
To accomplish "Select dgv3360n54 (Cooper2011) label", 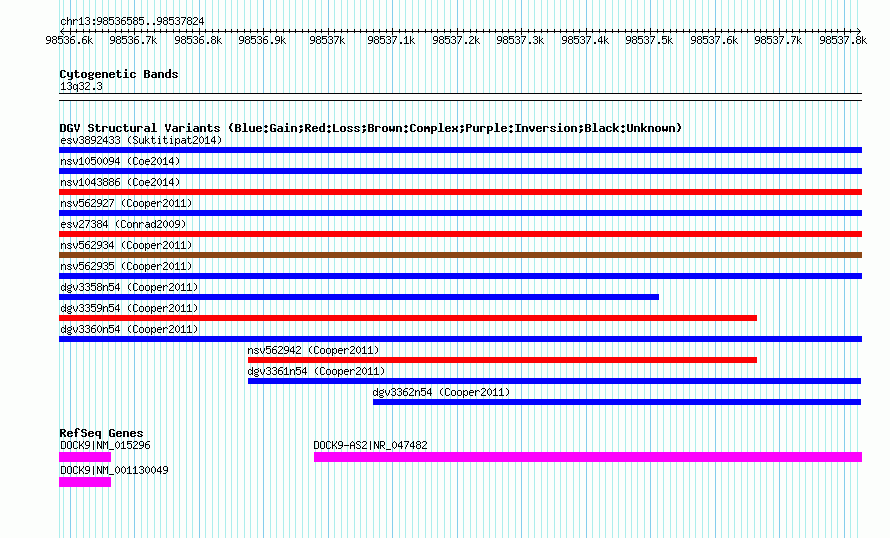I will click(129, 329).
